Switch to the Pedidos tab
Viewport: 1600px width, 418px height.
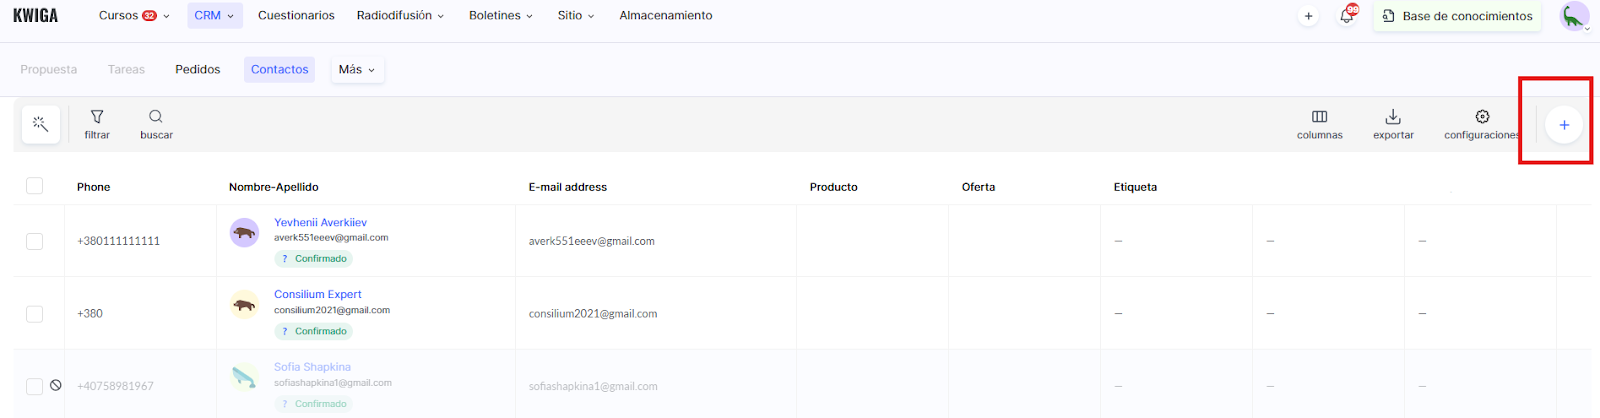coord(198,70)
